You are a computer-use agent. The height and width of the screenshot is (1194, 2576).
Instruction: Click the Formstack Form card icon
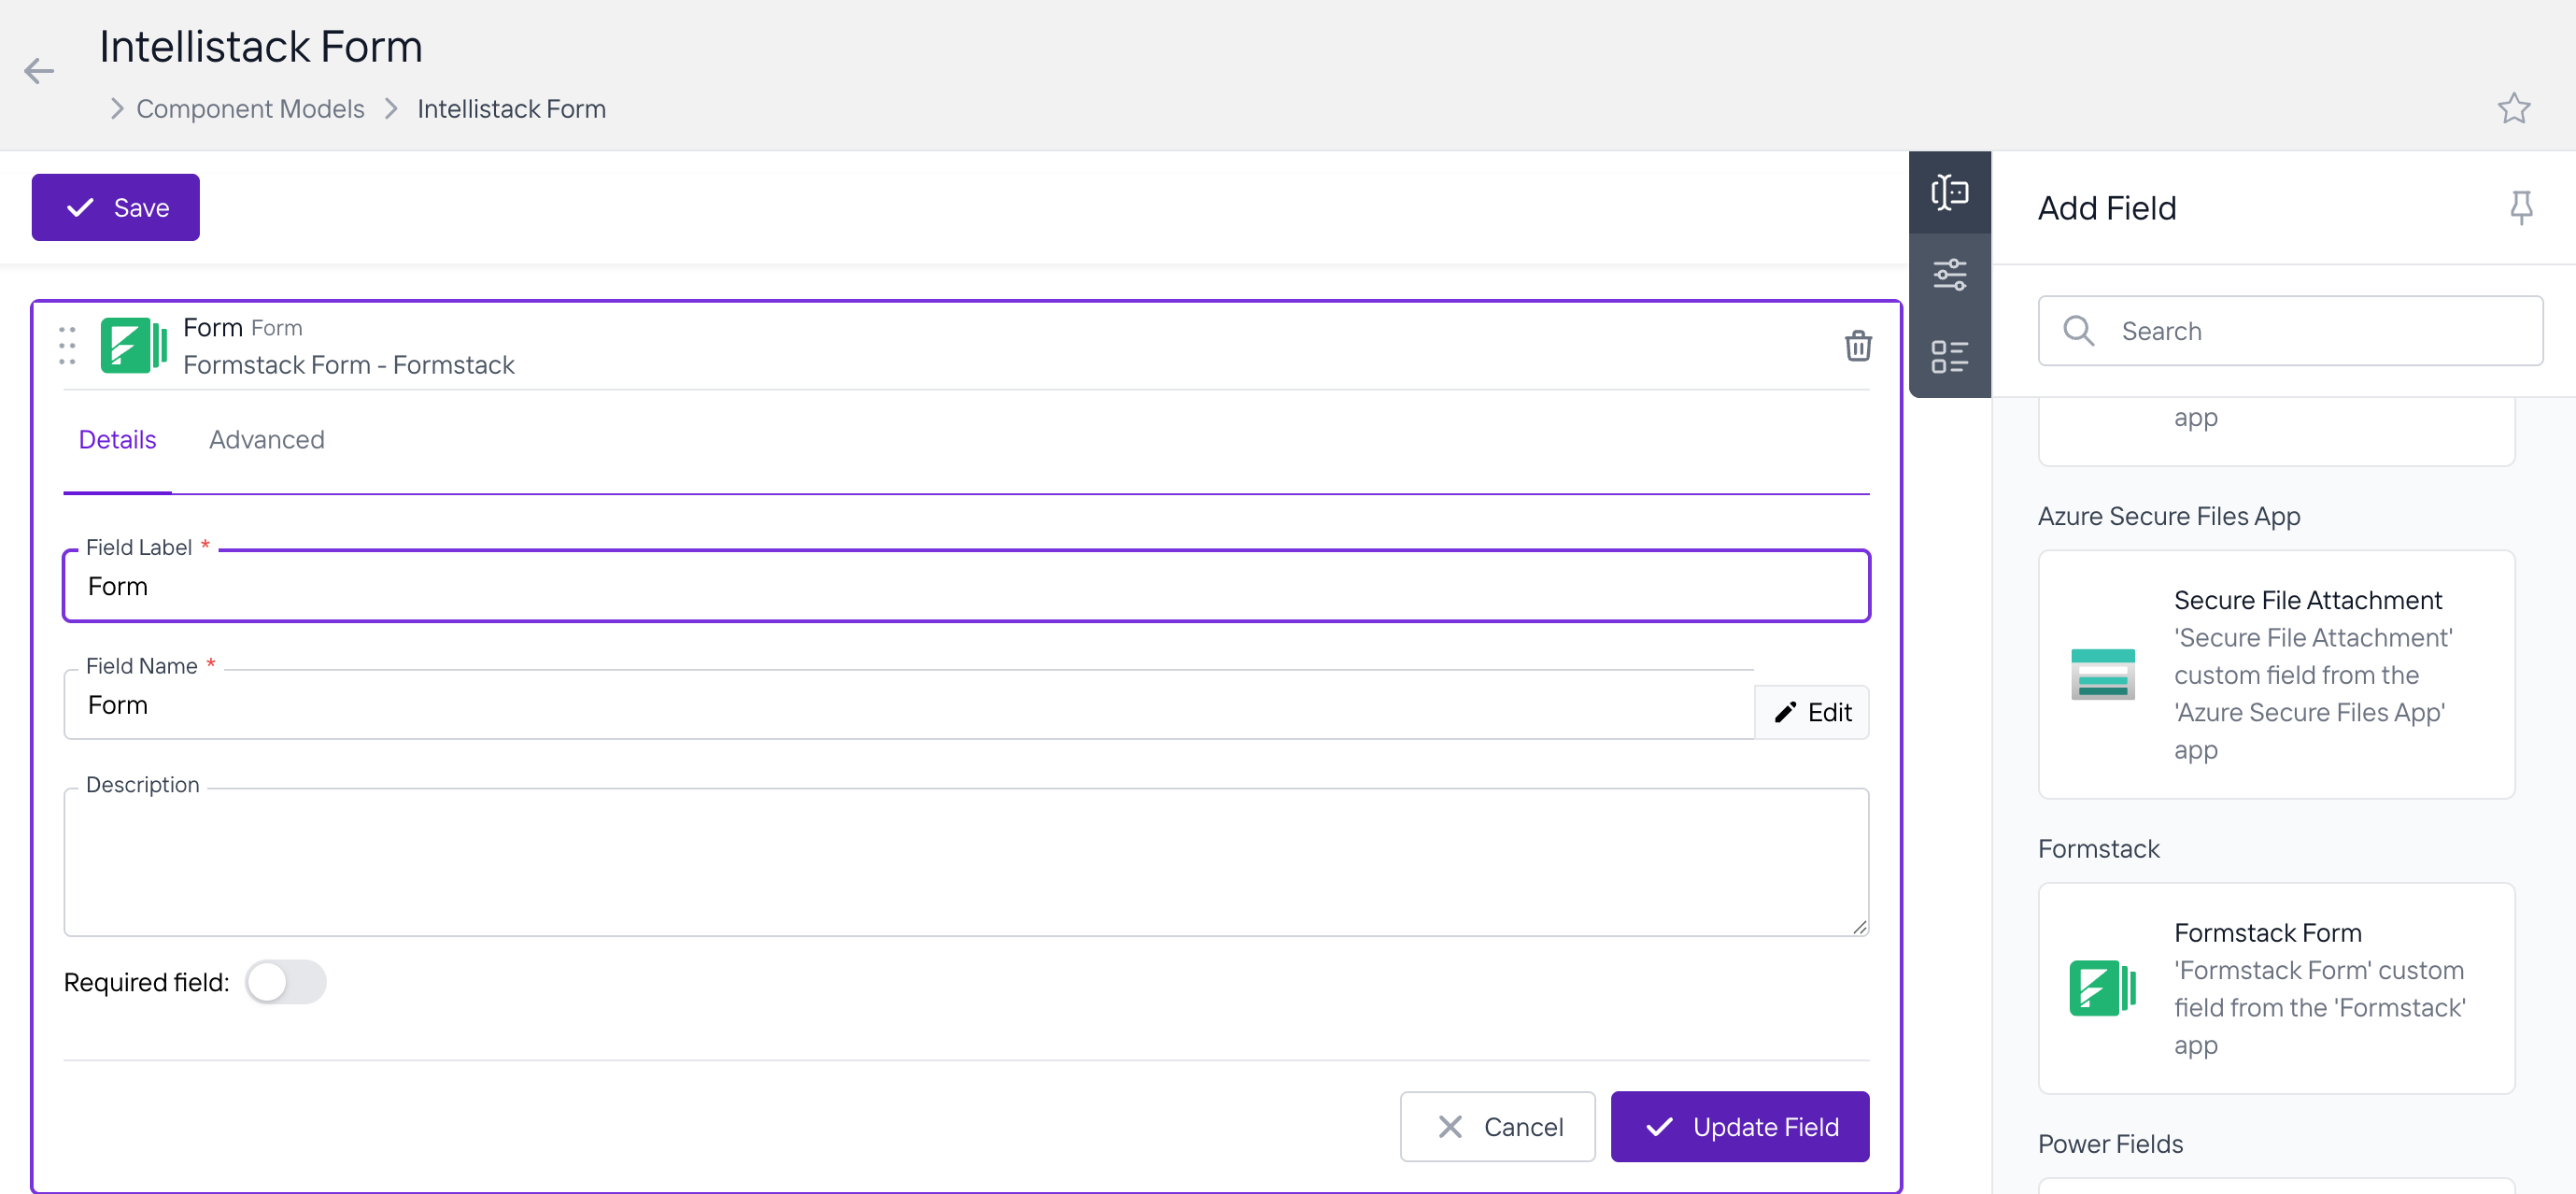click(2102, 989)
